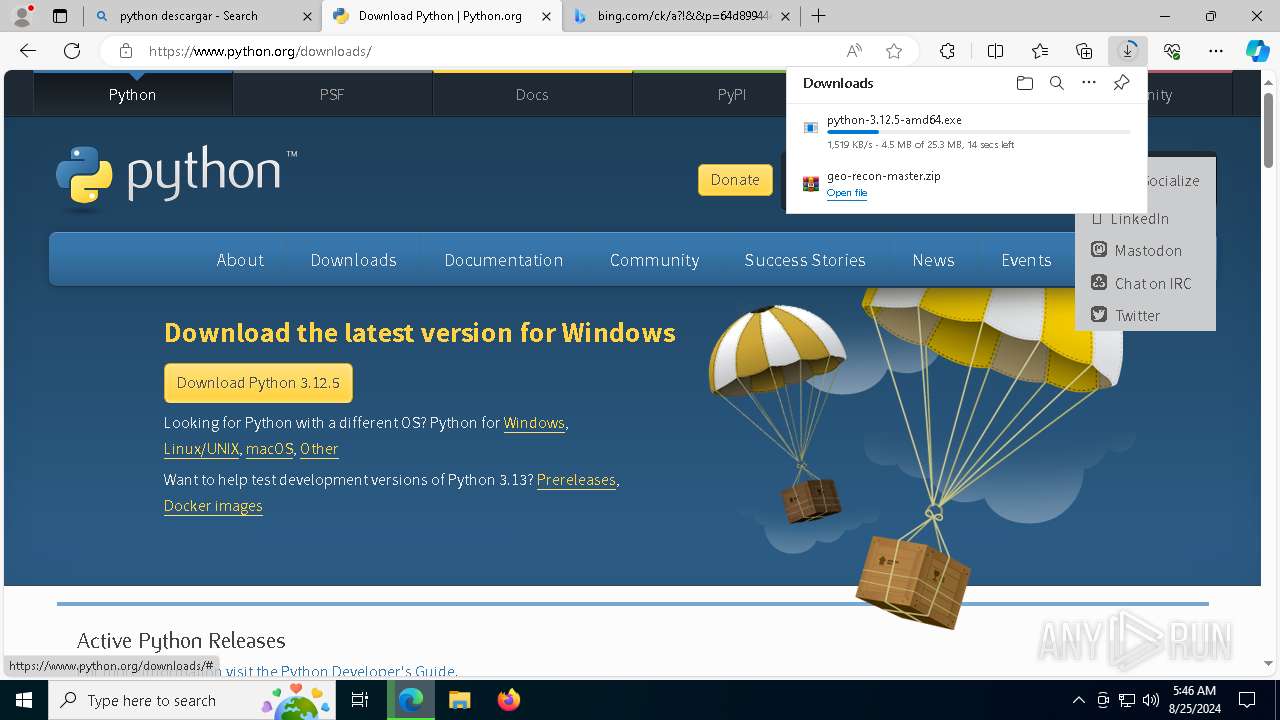The height and width of the screenshot is (720, 1280).
Task: Open File Explorer from taskbar
Action: coord(459,700)
